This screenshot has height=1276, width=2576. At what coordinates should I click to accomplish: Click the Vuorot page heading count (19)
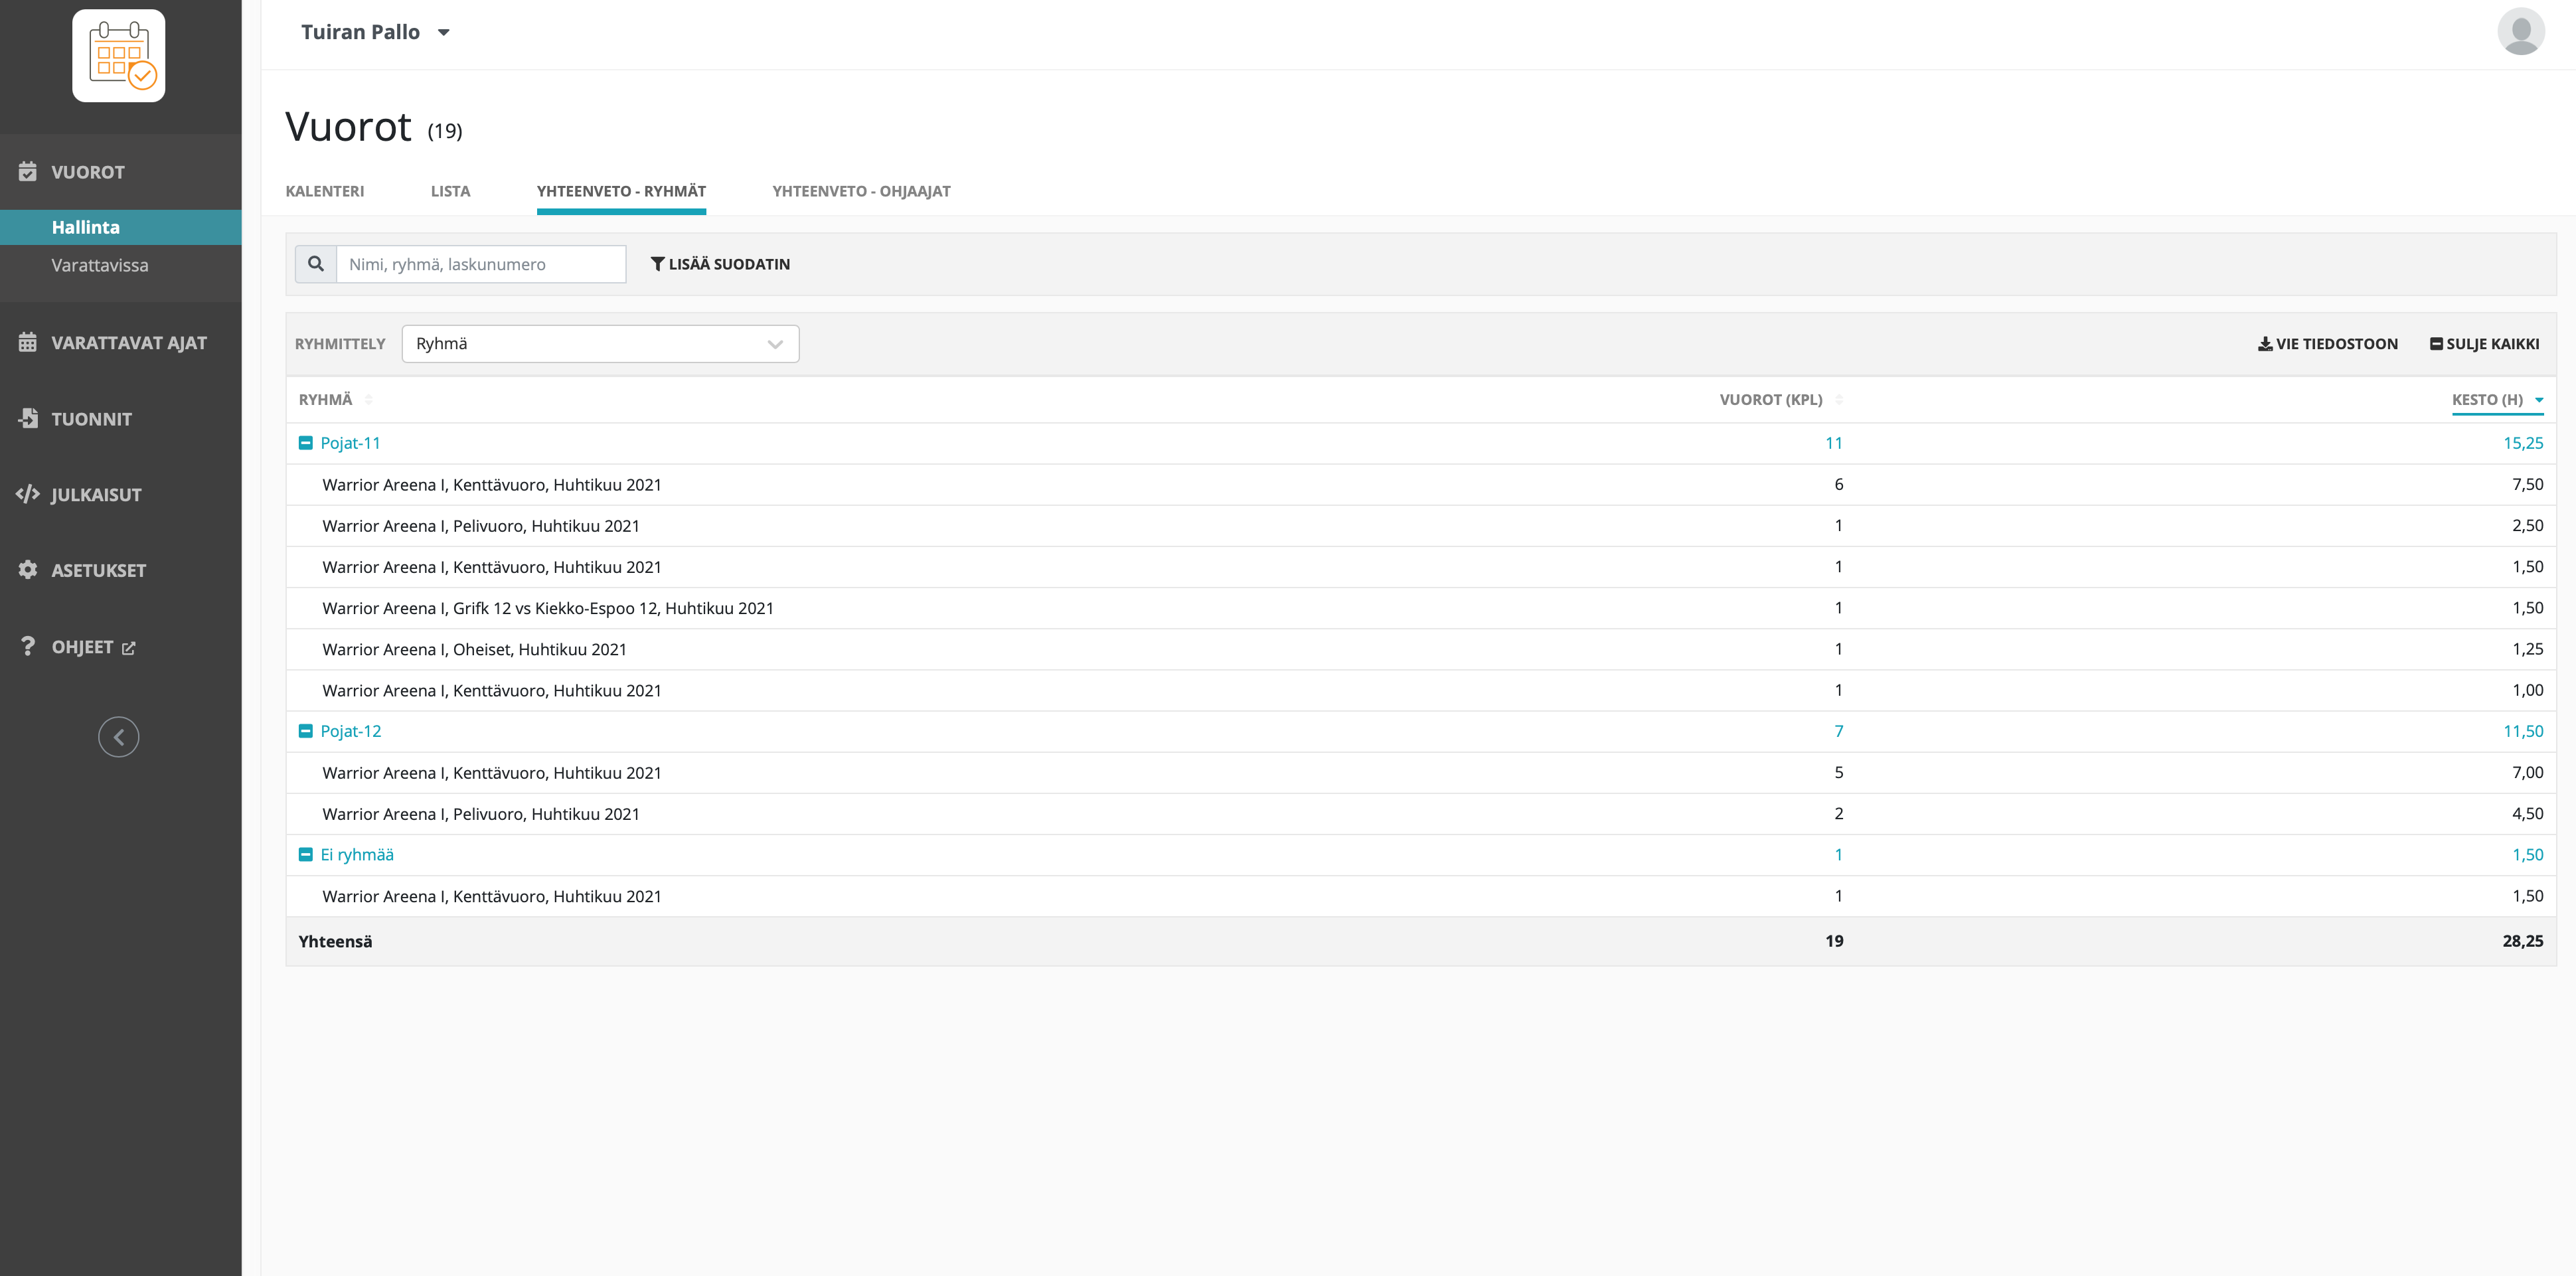[x=445, y=131]
